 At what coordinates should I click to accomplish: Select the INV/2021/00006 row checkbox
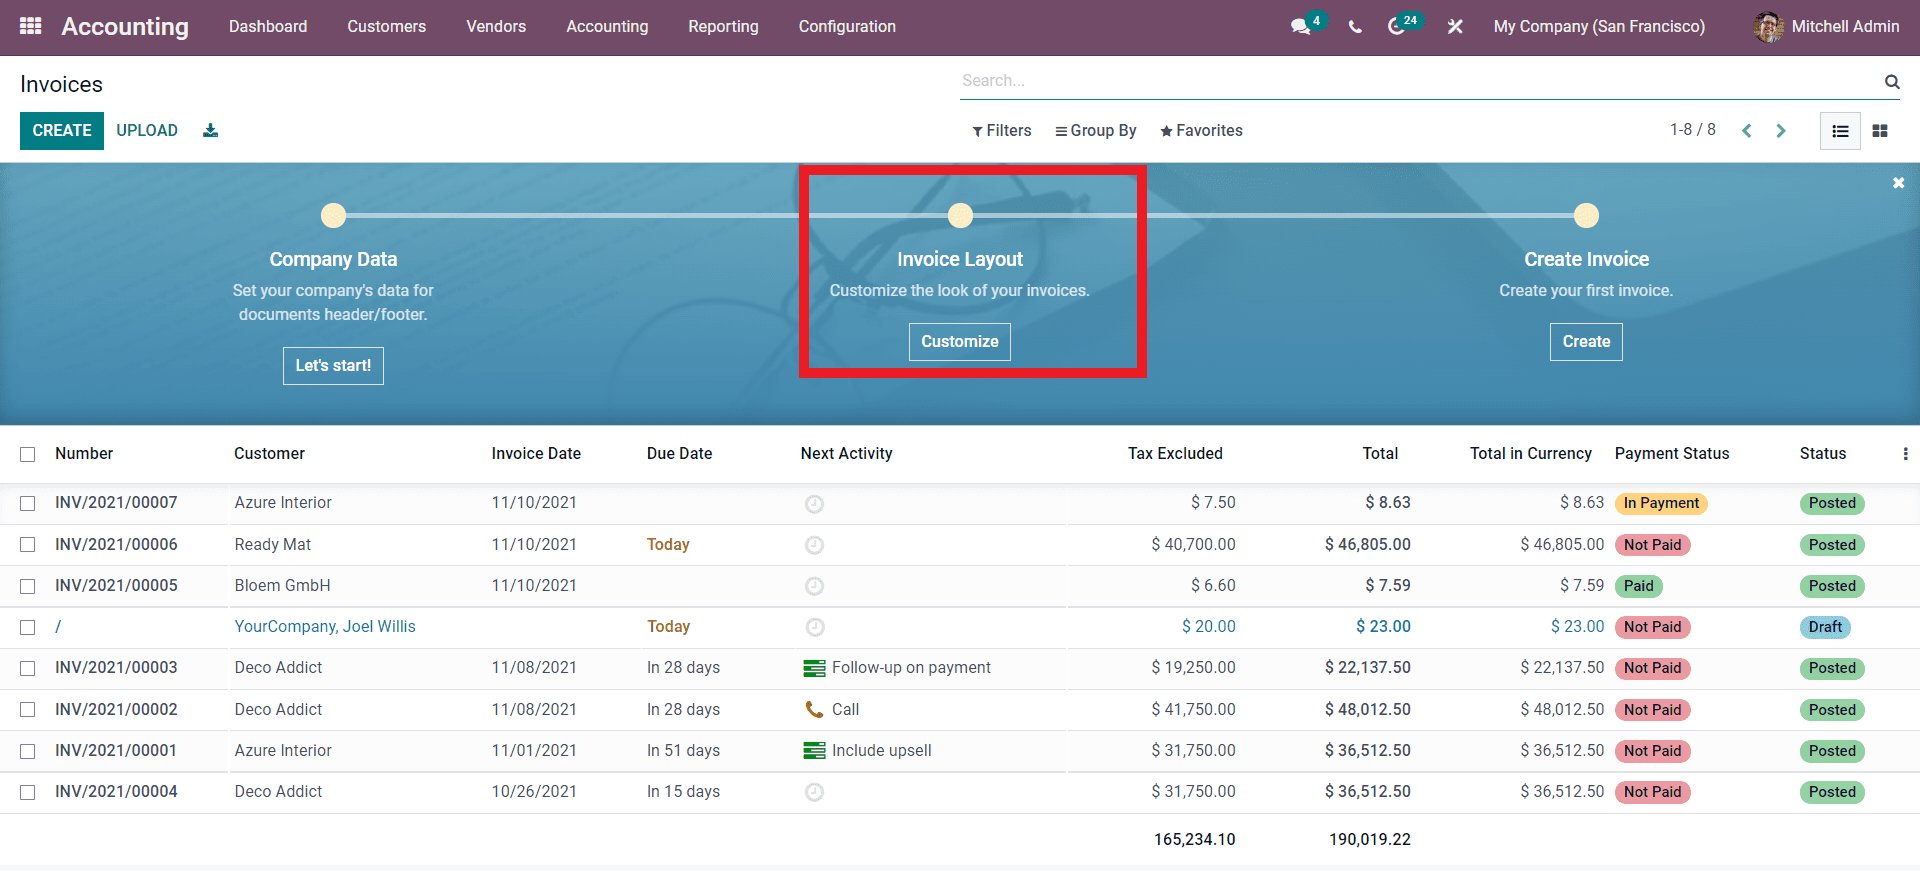pyautogui.click(x=28, y=545)
